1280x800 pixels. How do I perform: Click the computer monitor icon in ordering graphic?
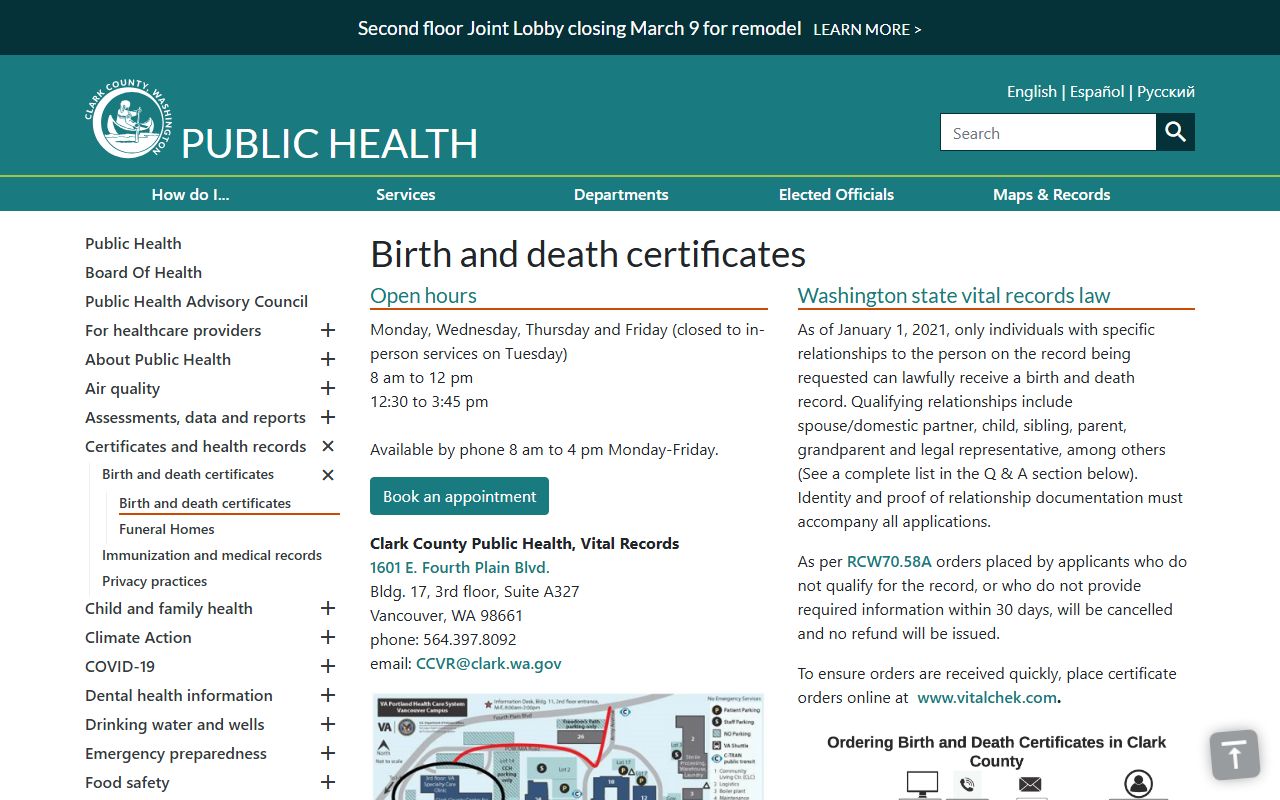tap(921, 784)
